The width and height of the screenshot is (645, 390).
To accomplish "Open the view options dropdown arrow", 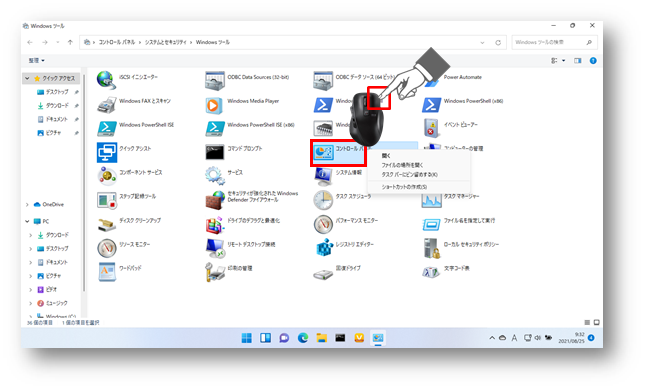I will click(x=564, y=60).
